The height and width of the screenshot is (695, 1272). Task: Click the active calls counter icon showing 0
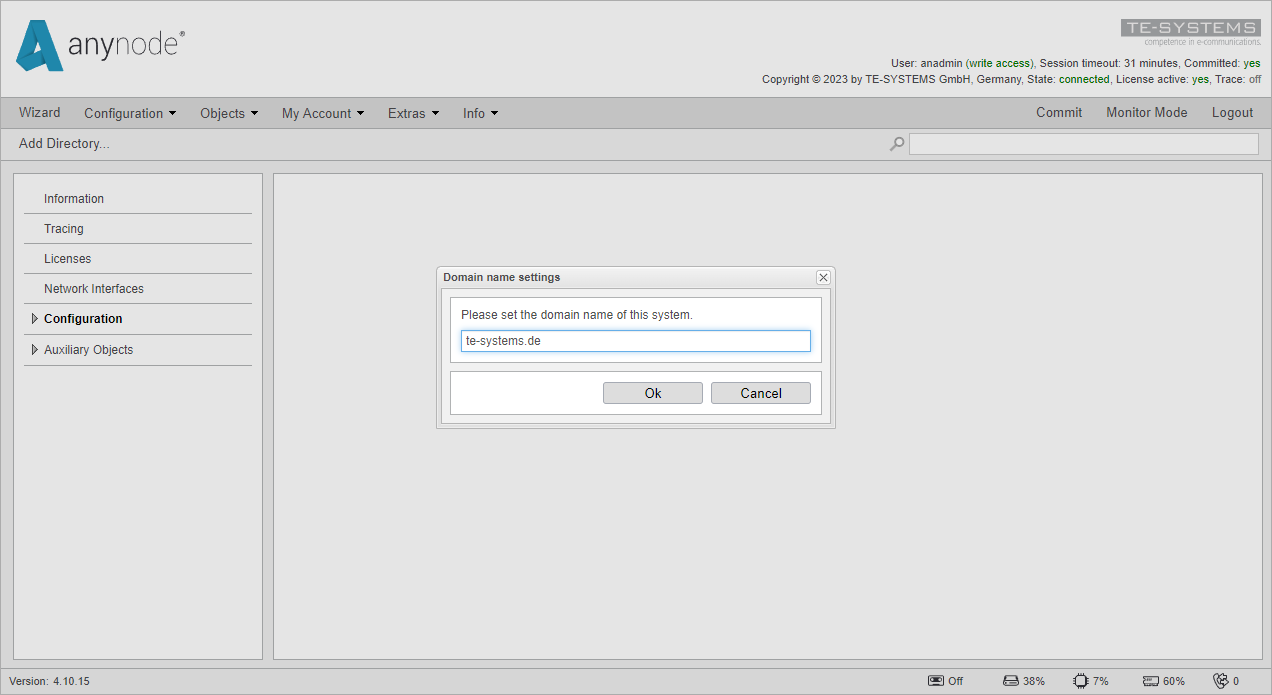point(1220,680)
